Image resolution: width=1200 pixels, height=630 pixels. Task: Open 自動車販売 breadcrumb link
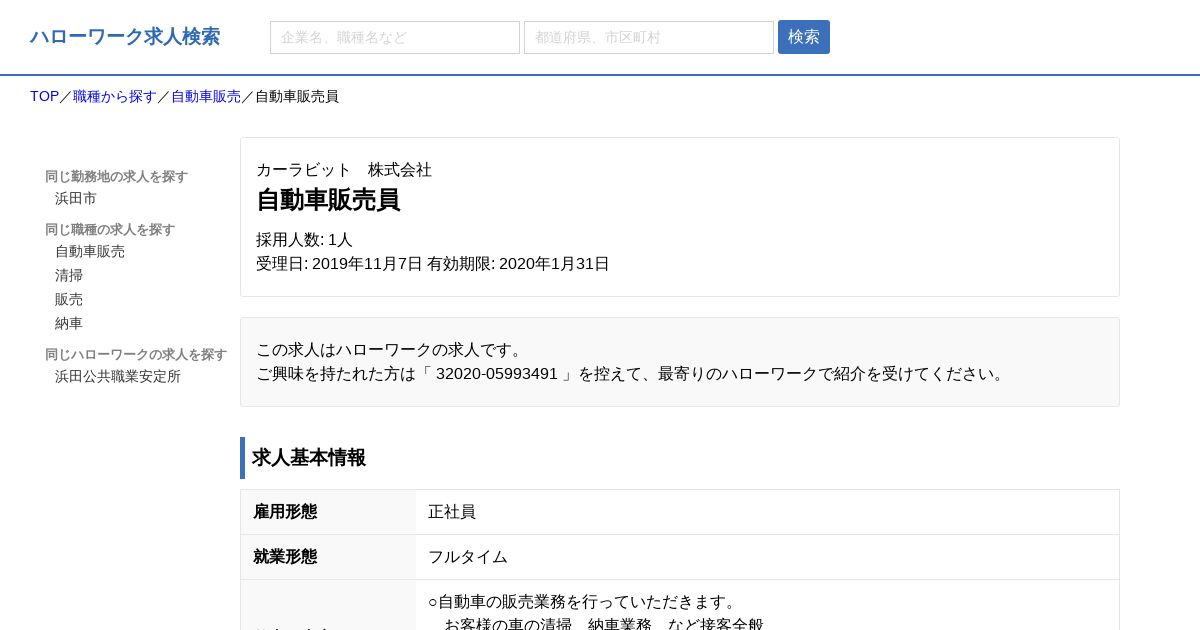click(206, 96)
